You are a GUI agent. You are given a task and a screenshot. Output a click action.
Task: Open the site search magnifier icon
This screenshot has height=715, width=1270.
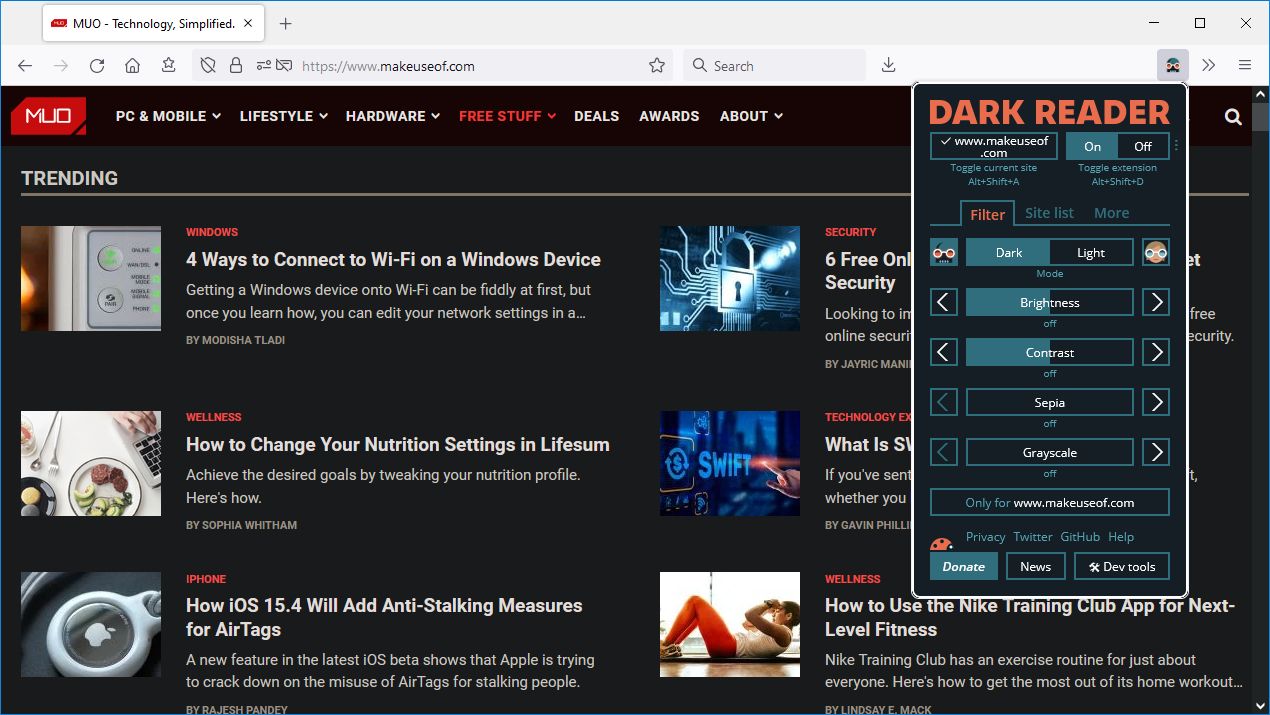[1233, 116]
